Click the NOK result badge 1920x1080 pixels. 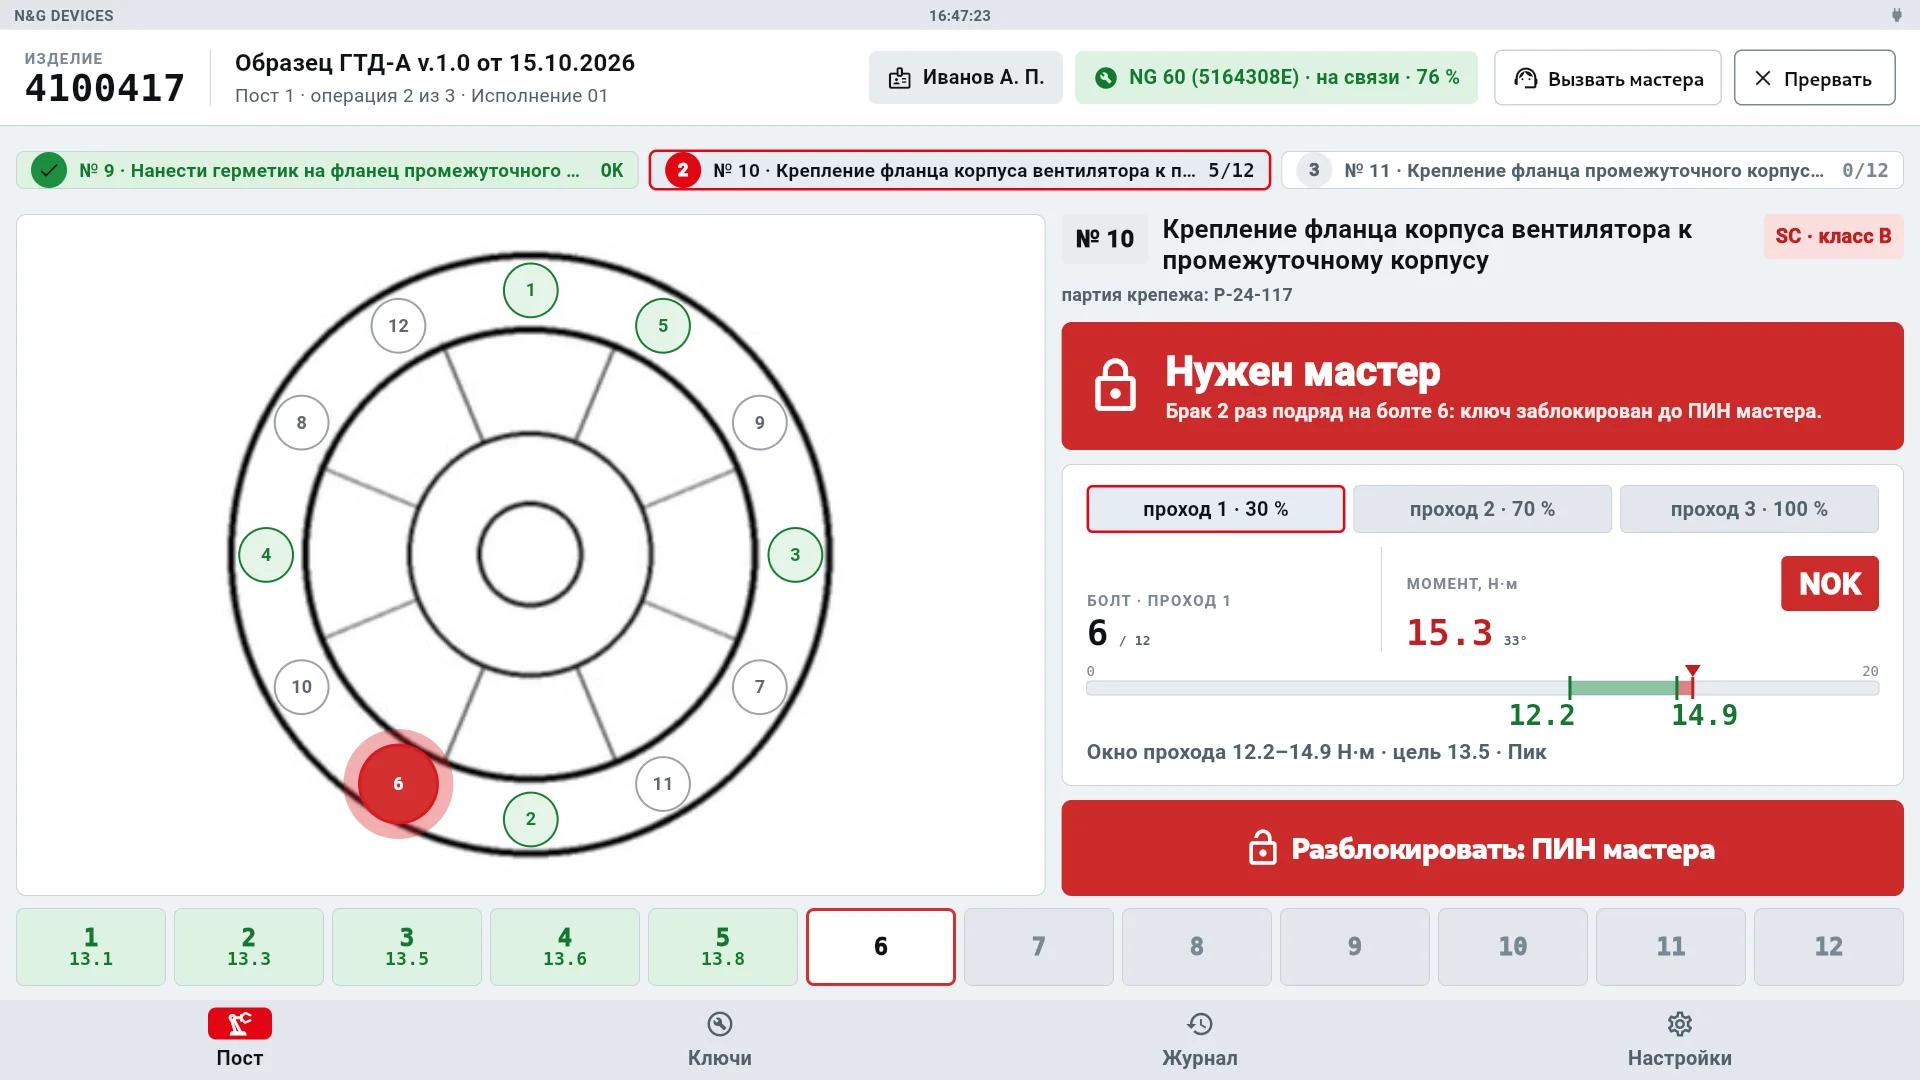1830,584
